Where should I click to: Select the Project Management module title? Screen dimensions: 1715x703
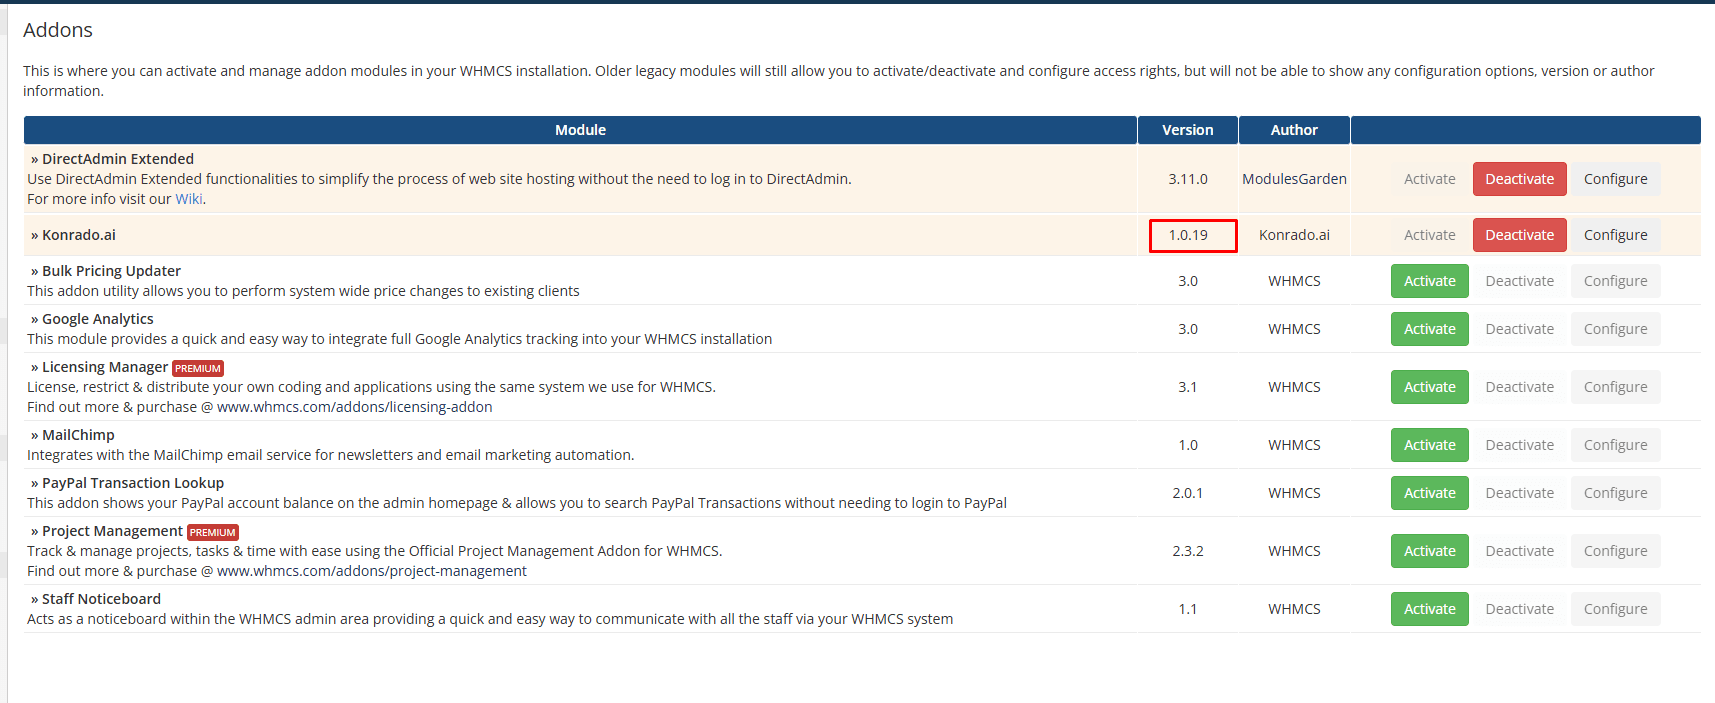[112, 531]
